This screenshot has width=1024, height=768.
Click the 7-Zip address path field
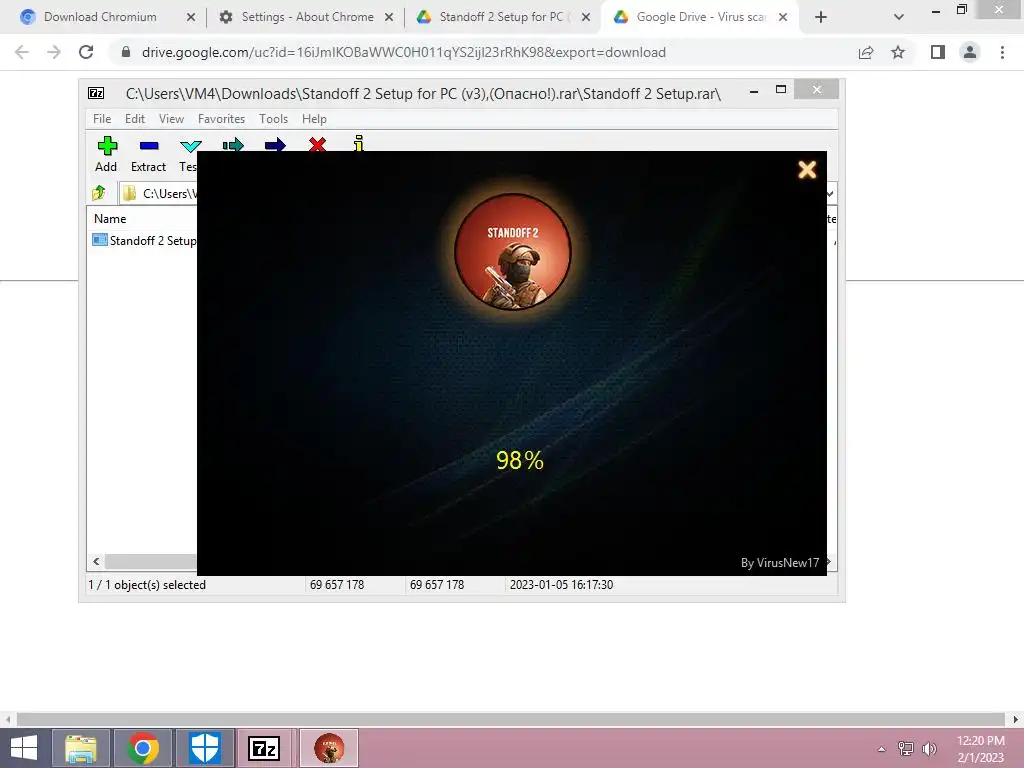click(x=159, y=193)
